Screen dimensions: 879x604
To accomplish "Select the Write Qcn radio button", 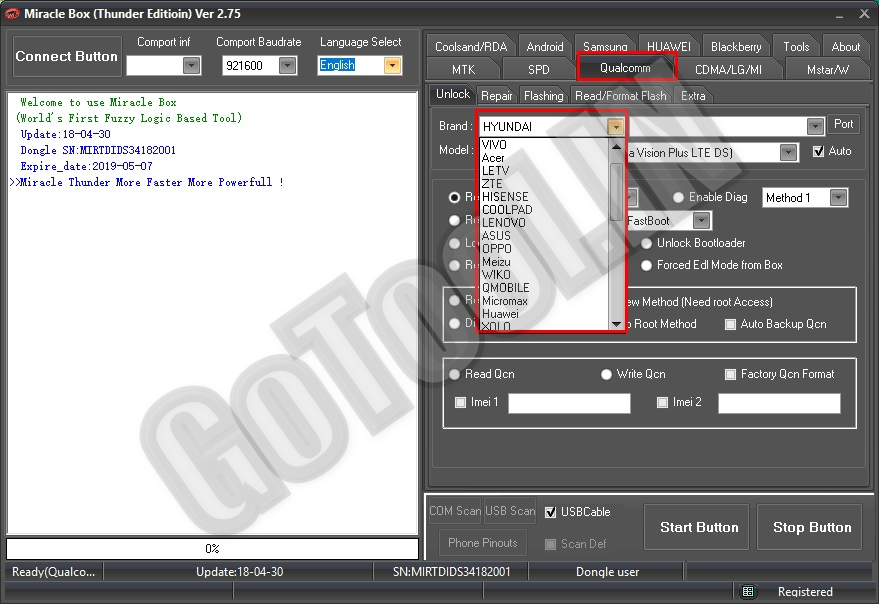I will [607, 374].
